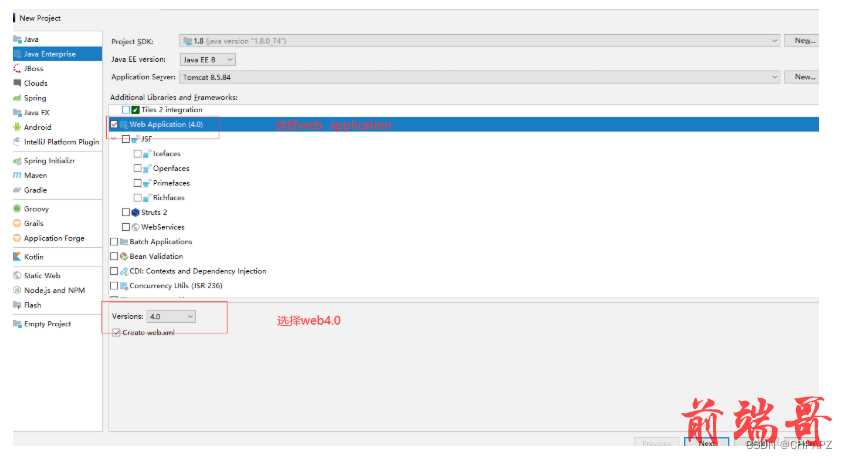Click the Clouds icon in sidebar
Image resolution: width=848 pixels, height=459 pixels.
(17, 83)
